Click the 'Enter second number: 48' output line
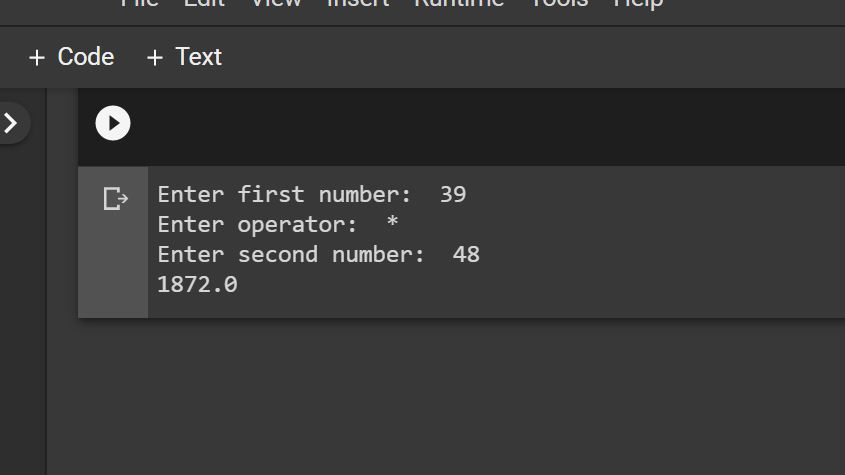 (318, 254)
